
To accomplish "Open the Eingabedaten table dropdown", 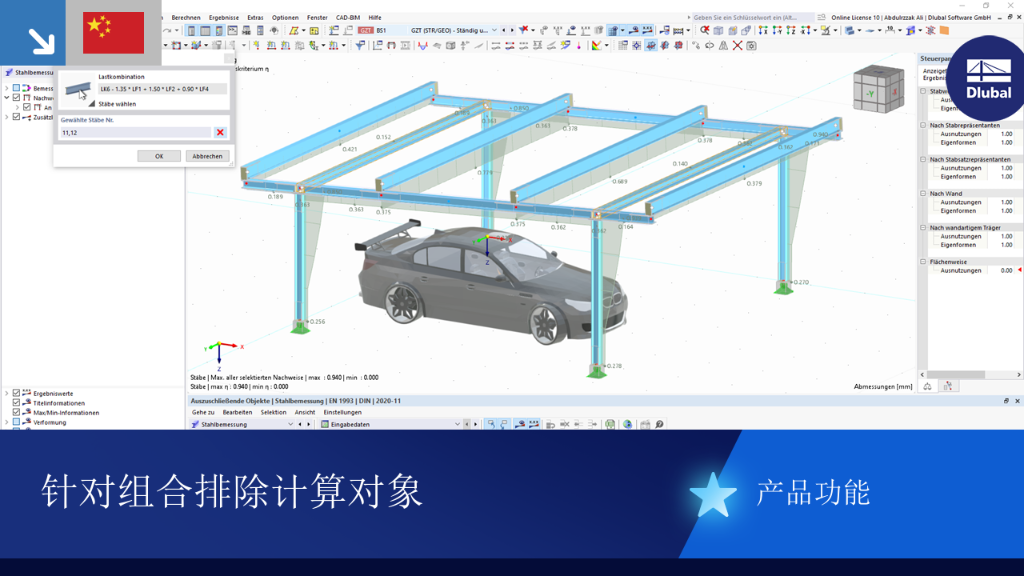I will (x=457, y=424).
